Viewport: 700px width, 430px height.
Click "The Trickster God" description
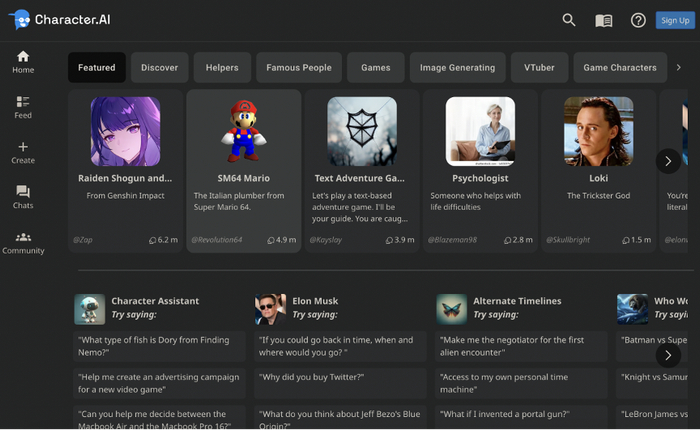click(599, 196)
